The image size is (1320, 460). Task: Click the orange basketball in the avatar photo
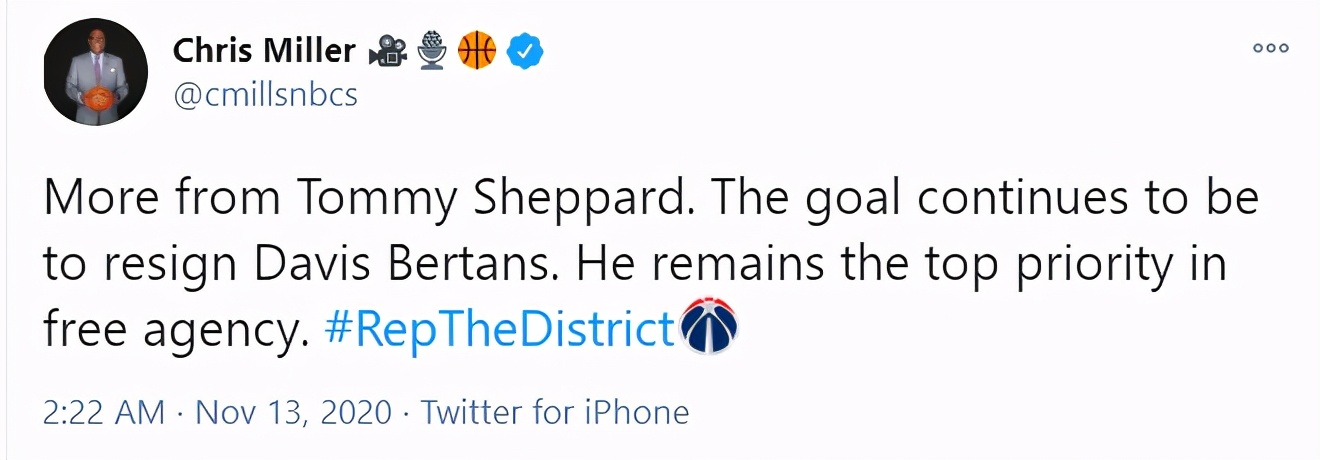coord(97,100)
